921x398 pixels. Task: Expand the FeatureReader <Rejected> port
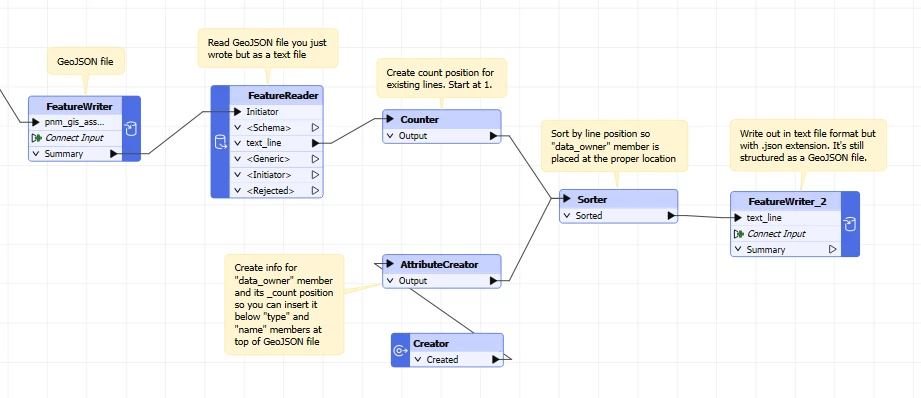coord(237,190)
